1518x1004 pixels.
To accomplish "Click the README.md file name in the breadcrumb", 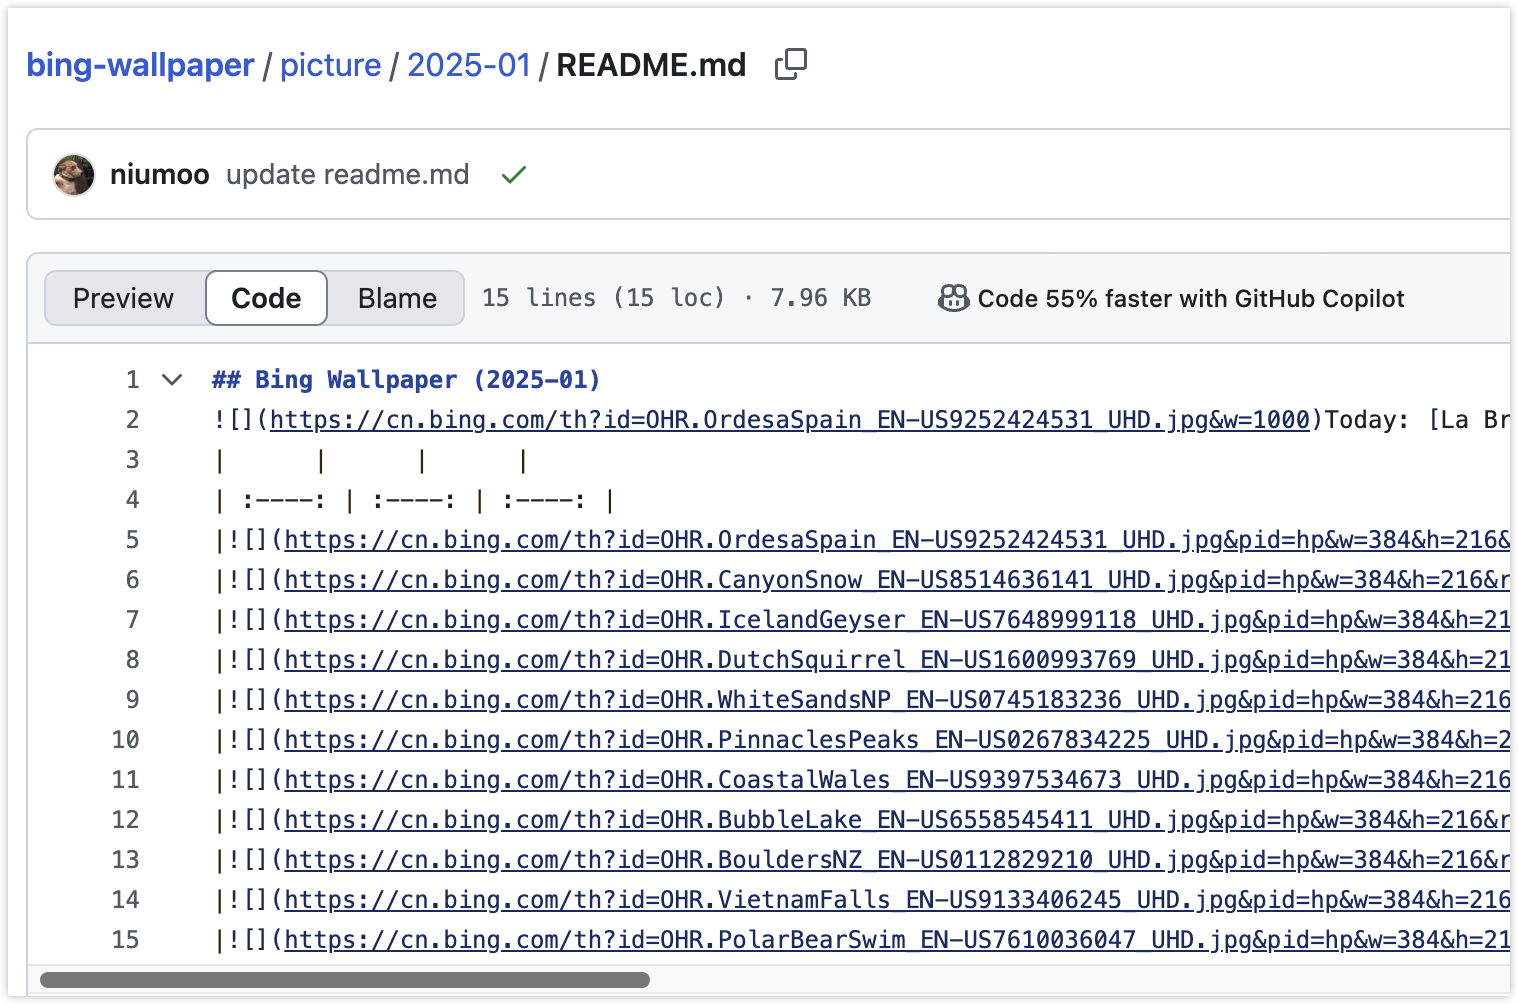I will coord(651,65).
